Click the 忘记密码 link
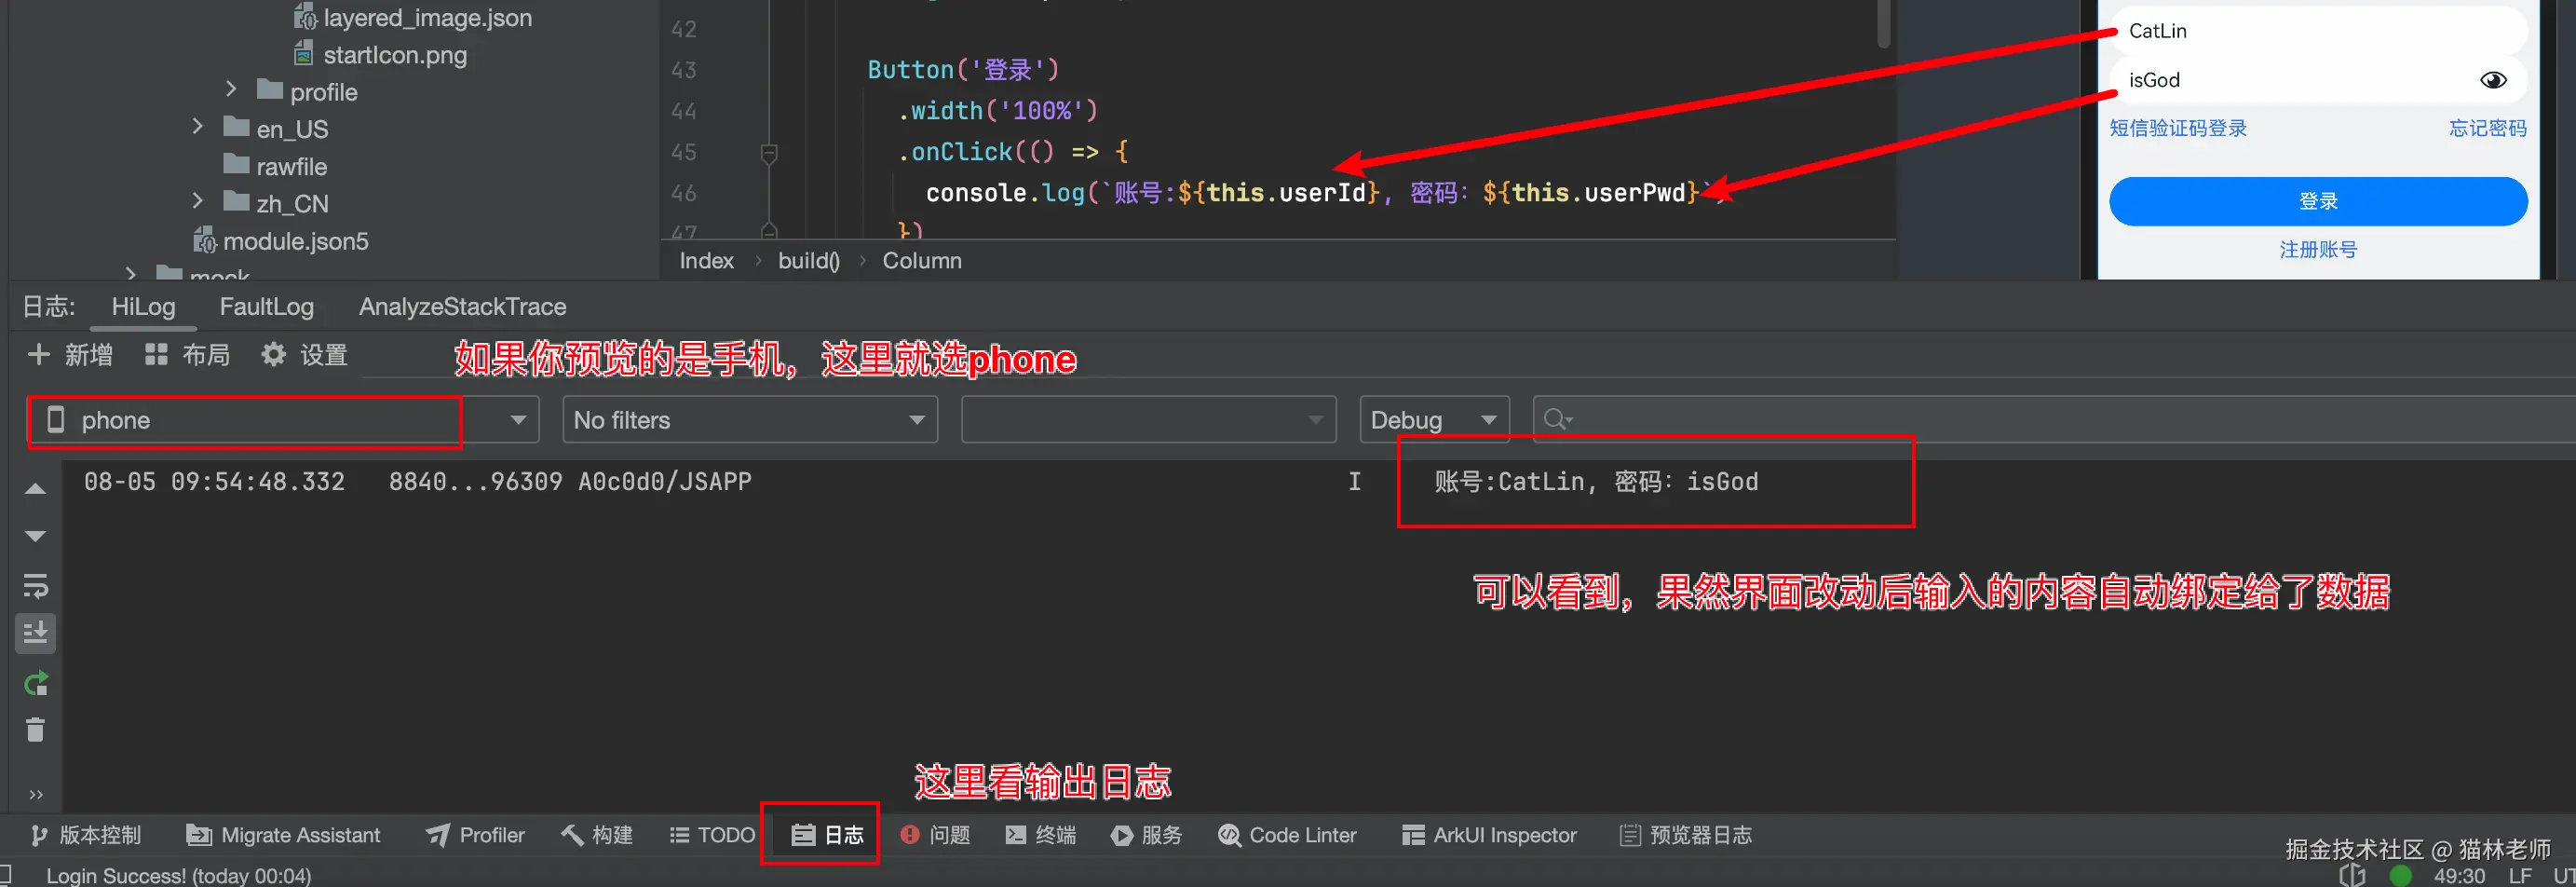Viewport: 2576px width, 887px height. (2487, 128)
